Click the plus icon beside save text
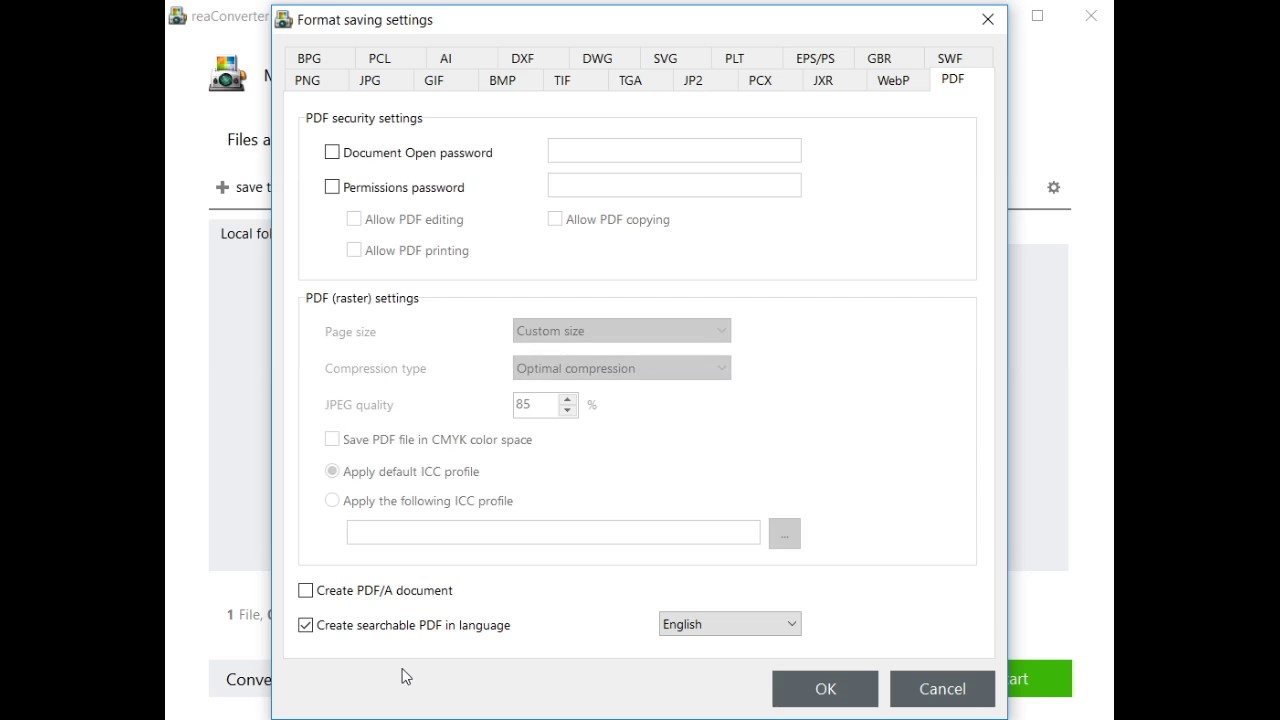The width and height of the screenshot is (1280, 720). coord(222,187)
